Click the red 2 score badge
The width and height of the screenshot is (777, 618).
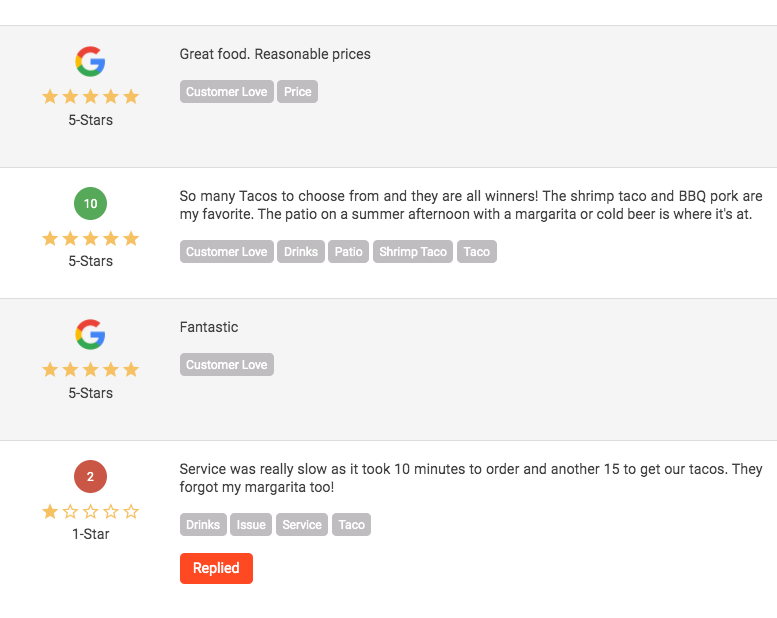tap(90, 476)
